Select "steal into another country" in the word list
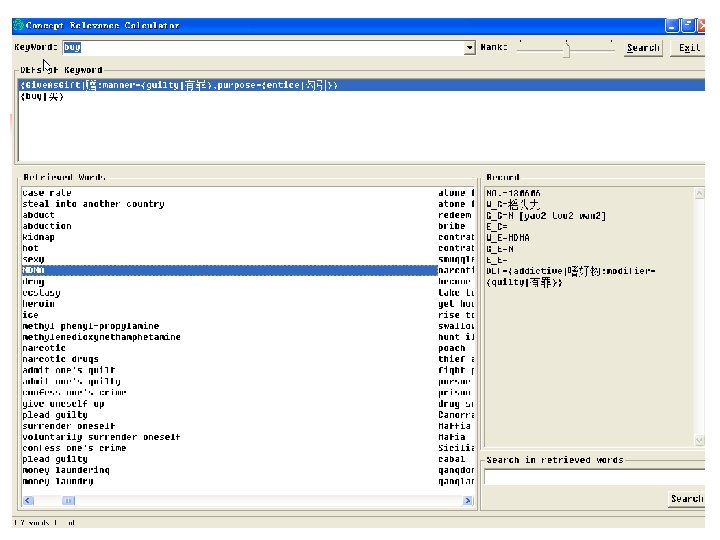Image resolution: width=720 pixels, height=540 pixels. 93,204
